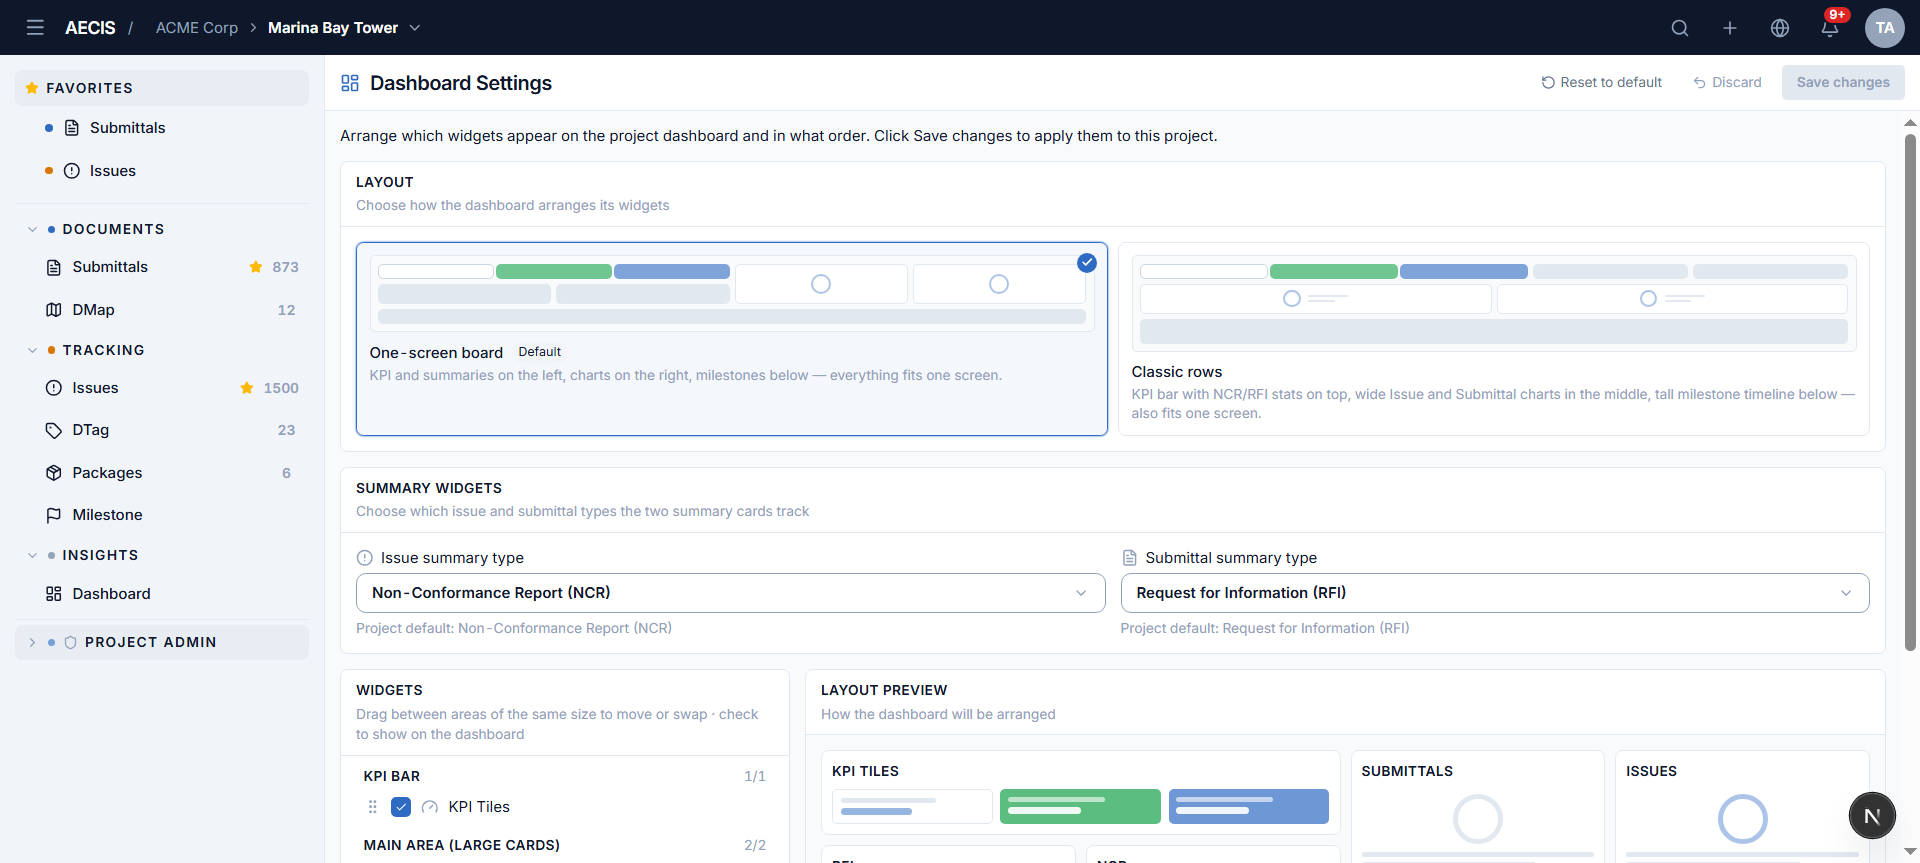The height and width of the screenshot is (863, 1920).
Task: Expand the Project Admin section
Action: pyautogui.click(x=162, y=642)
